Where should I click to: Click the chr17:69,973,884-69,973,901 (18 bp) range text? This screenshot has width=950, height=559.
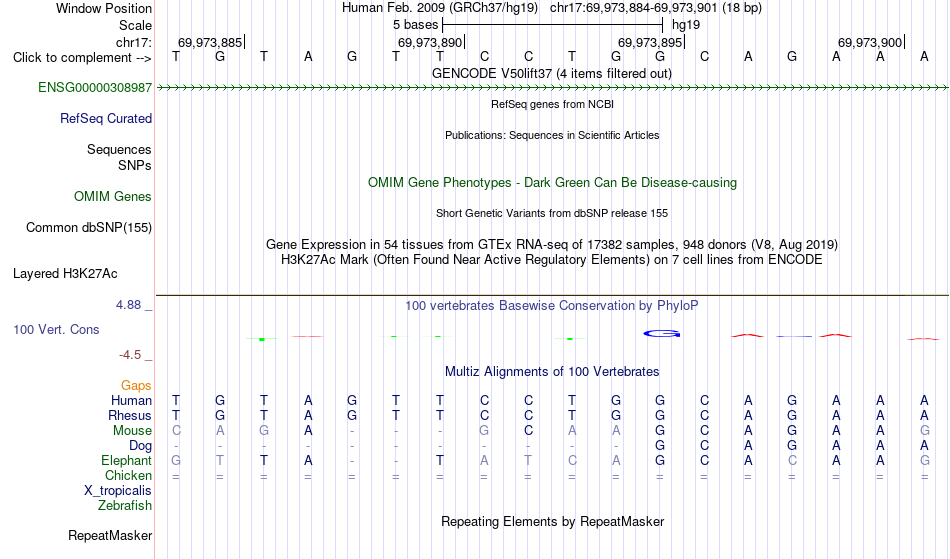pyautogui.click(x=656, y=8)
